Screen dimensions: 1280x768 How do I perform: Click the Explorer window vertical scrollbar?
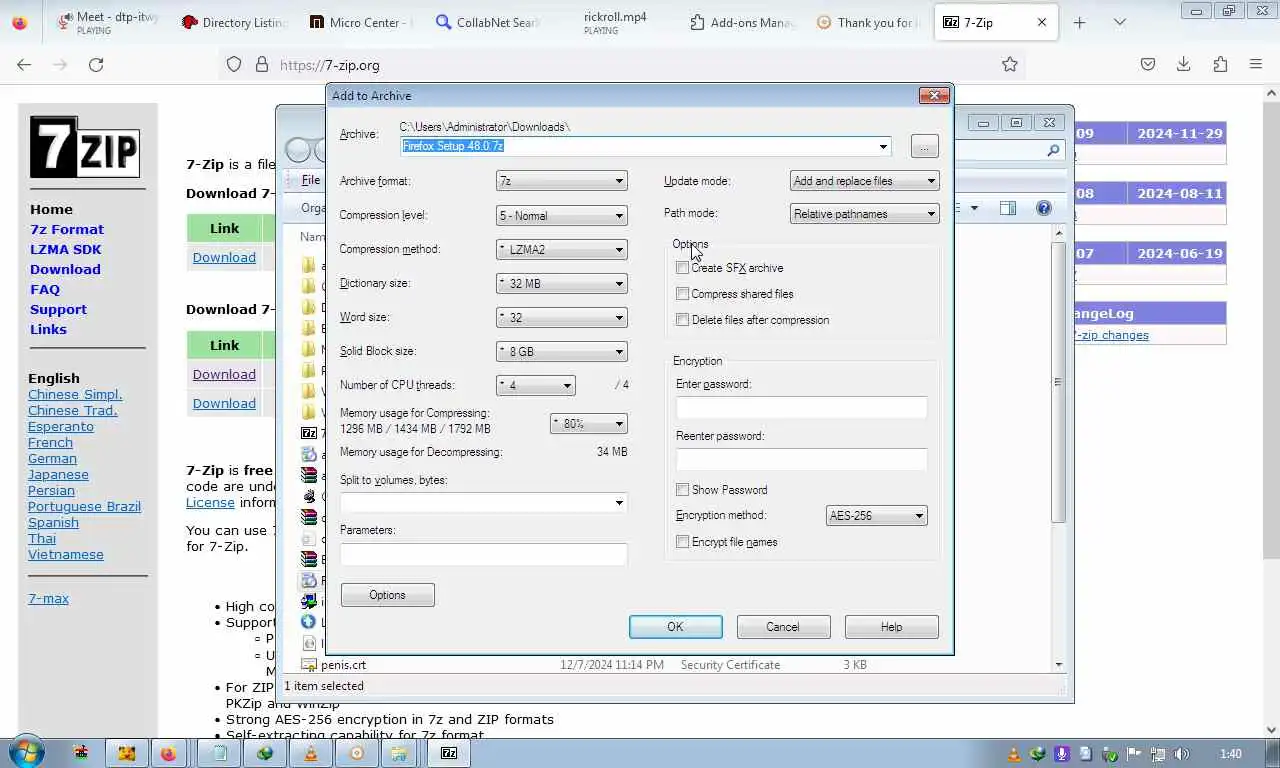click(1058, 380)
